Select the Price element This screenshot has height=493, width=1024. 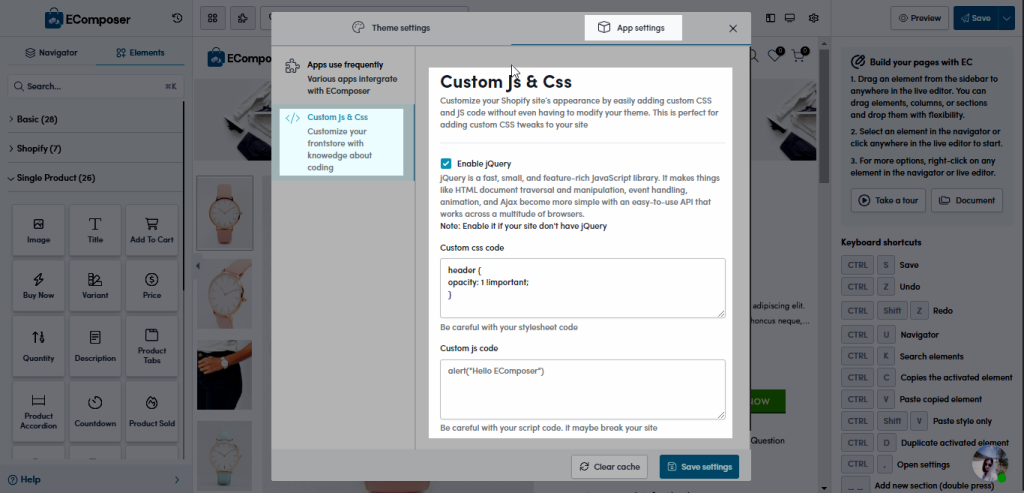[x=152, y=285]
